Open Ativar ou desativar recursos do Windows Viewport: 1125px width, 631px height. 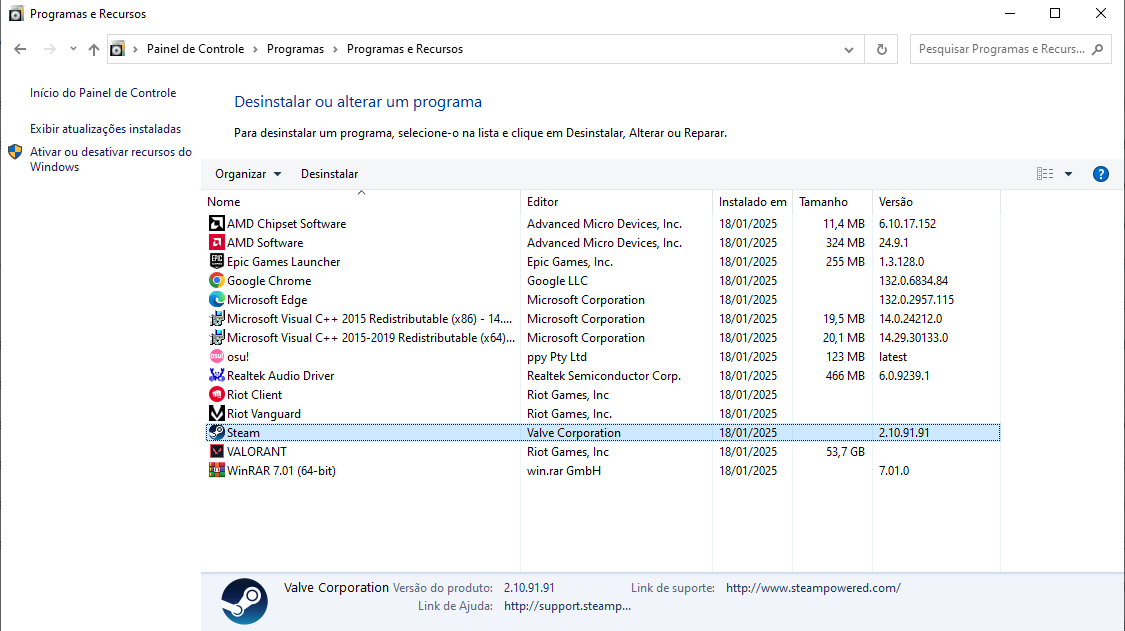click(x=110, y=159)
